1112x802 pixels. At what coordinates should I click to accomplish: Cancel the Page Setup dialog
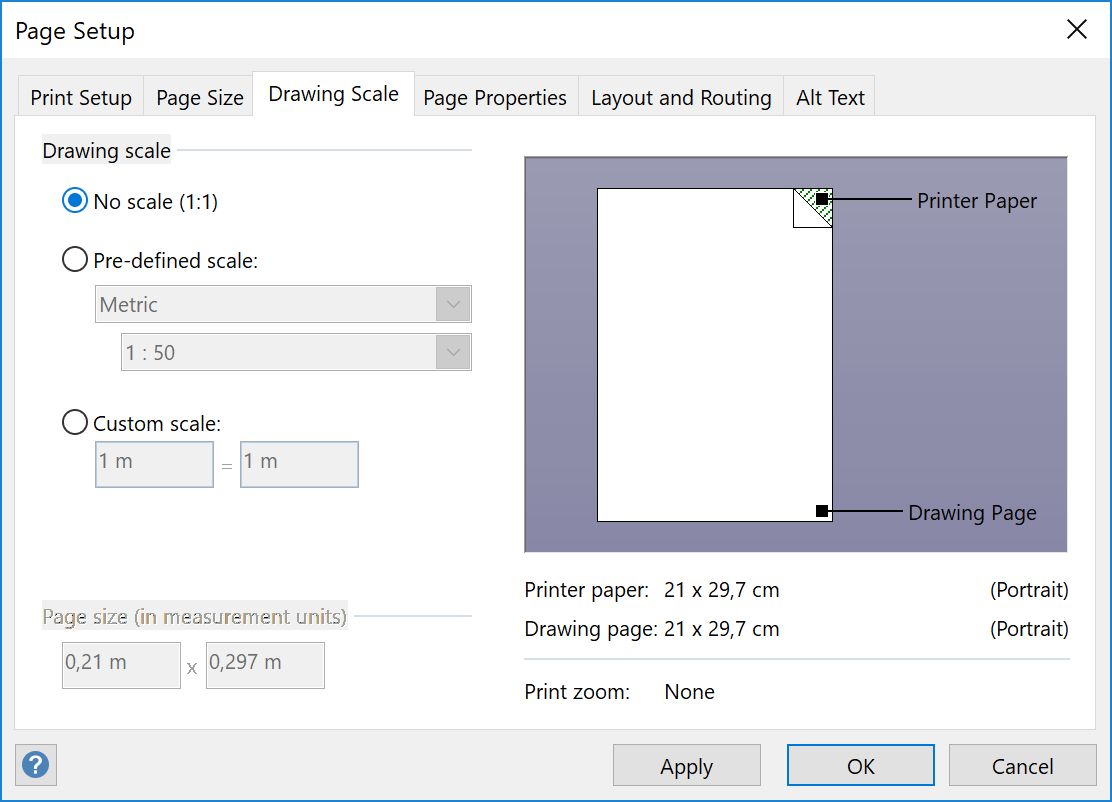coord(1022,765)
